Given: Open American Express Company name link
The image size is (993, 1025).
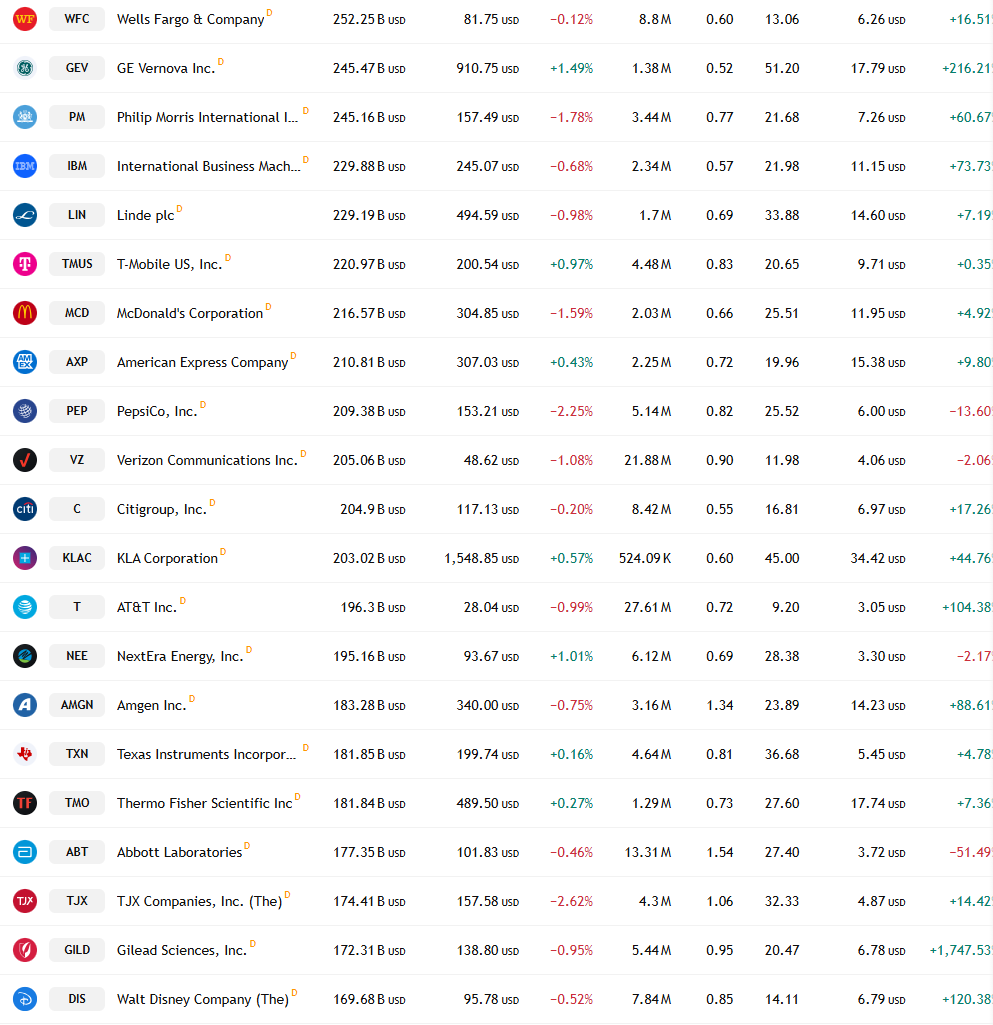Looking at the screenshot, I should 203,363.
